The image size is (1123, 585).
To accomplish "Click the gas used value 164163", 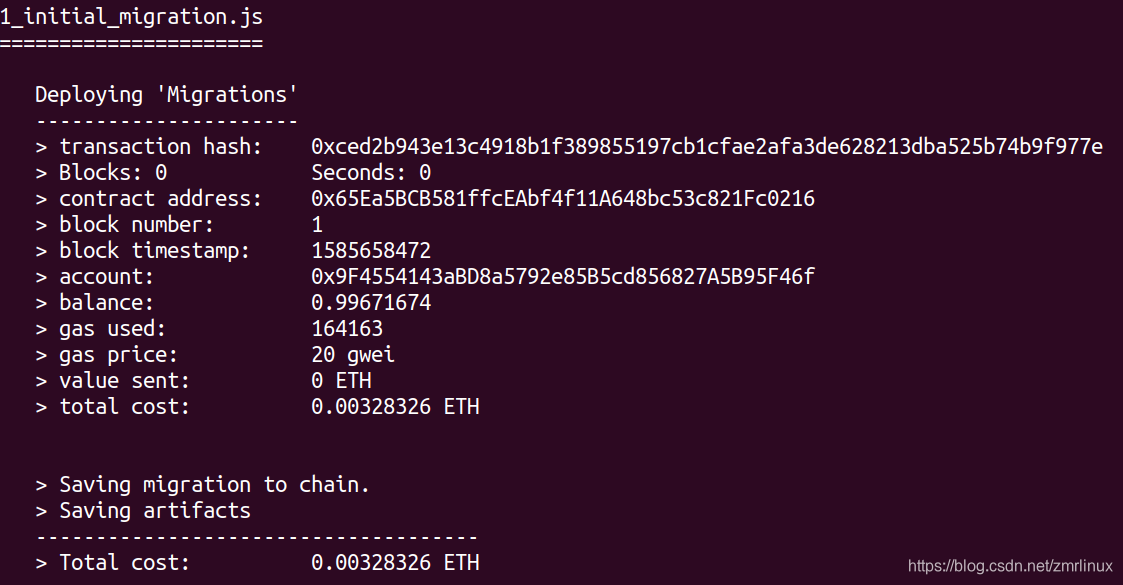I will [347, 329].
